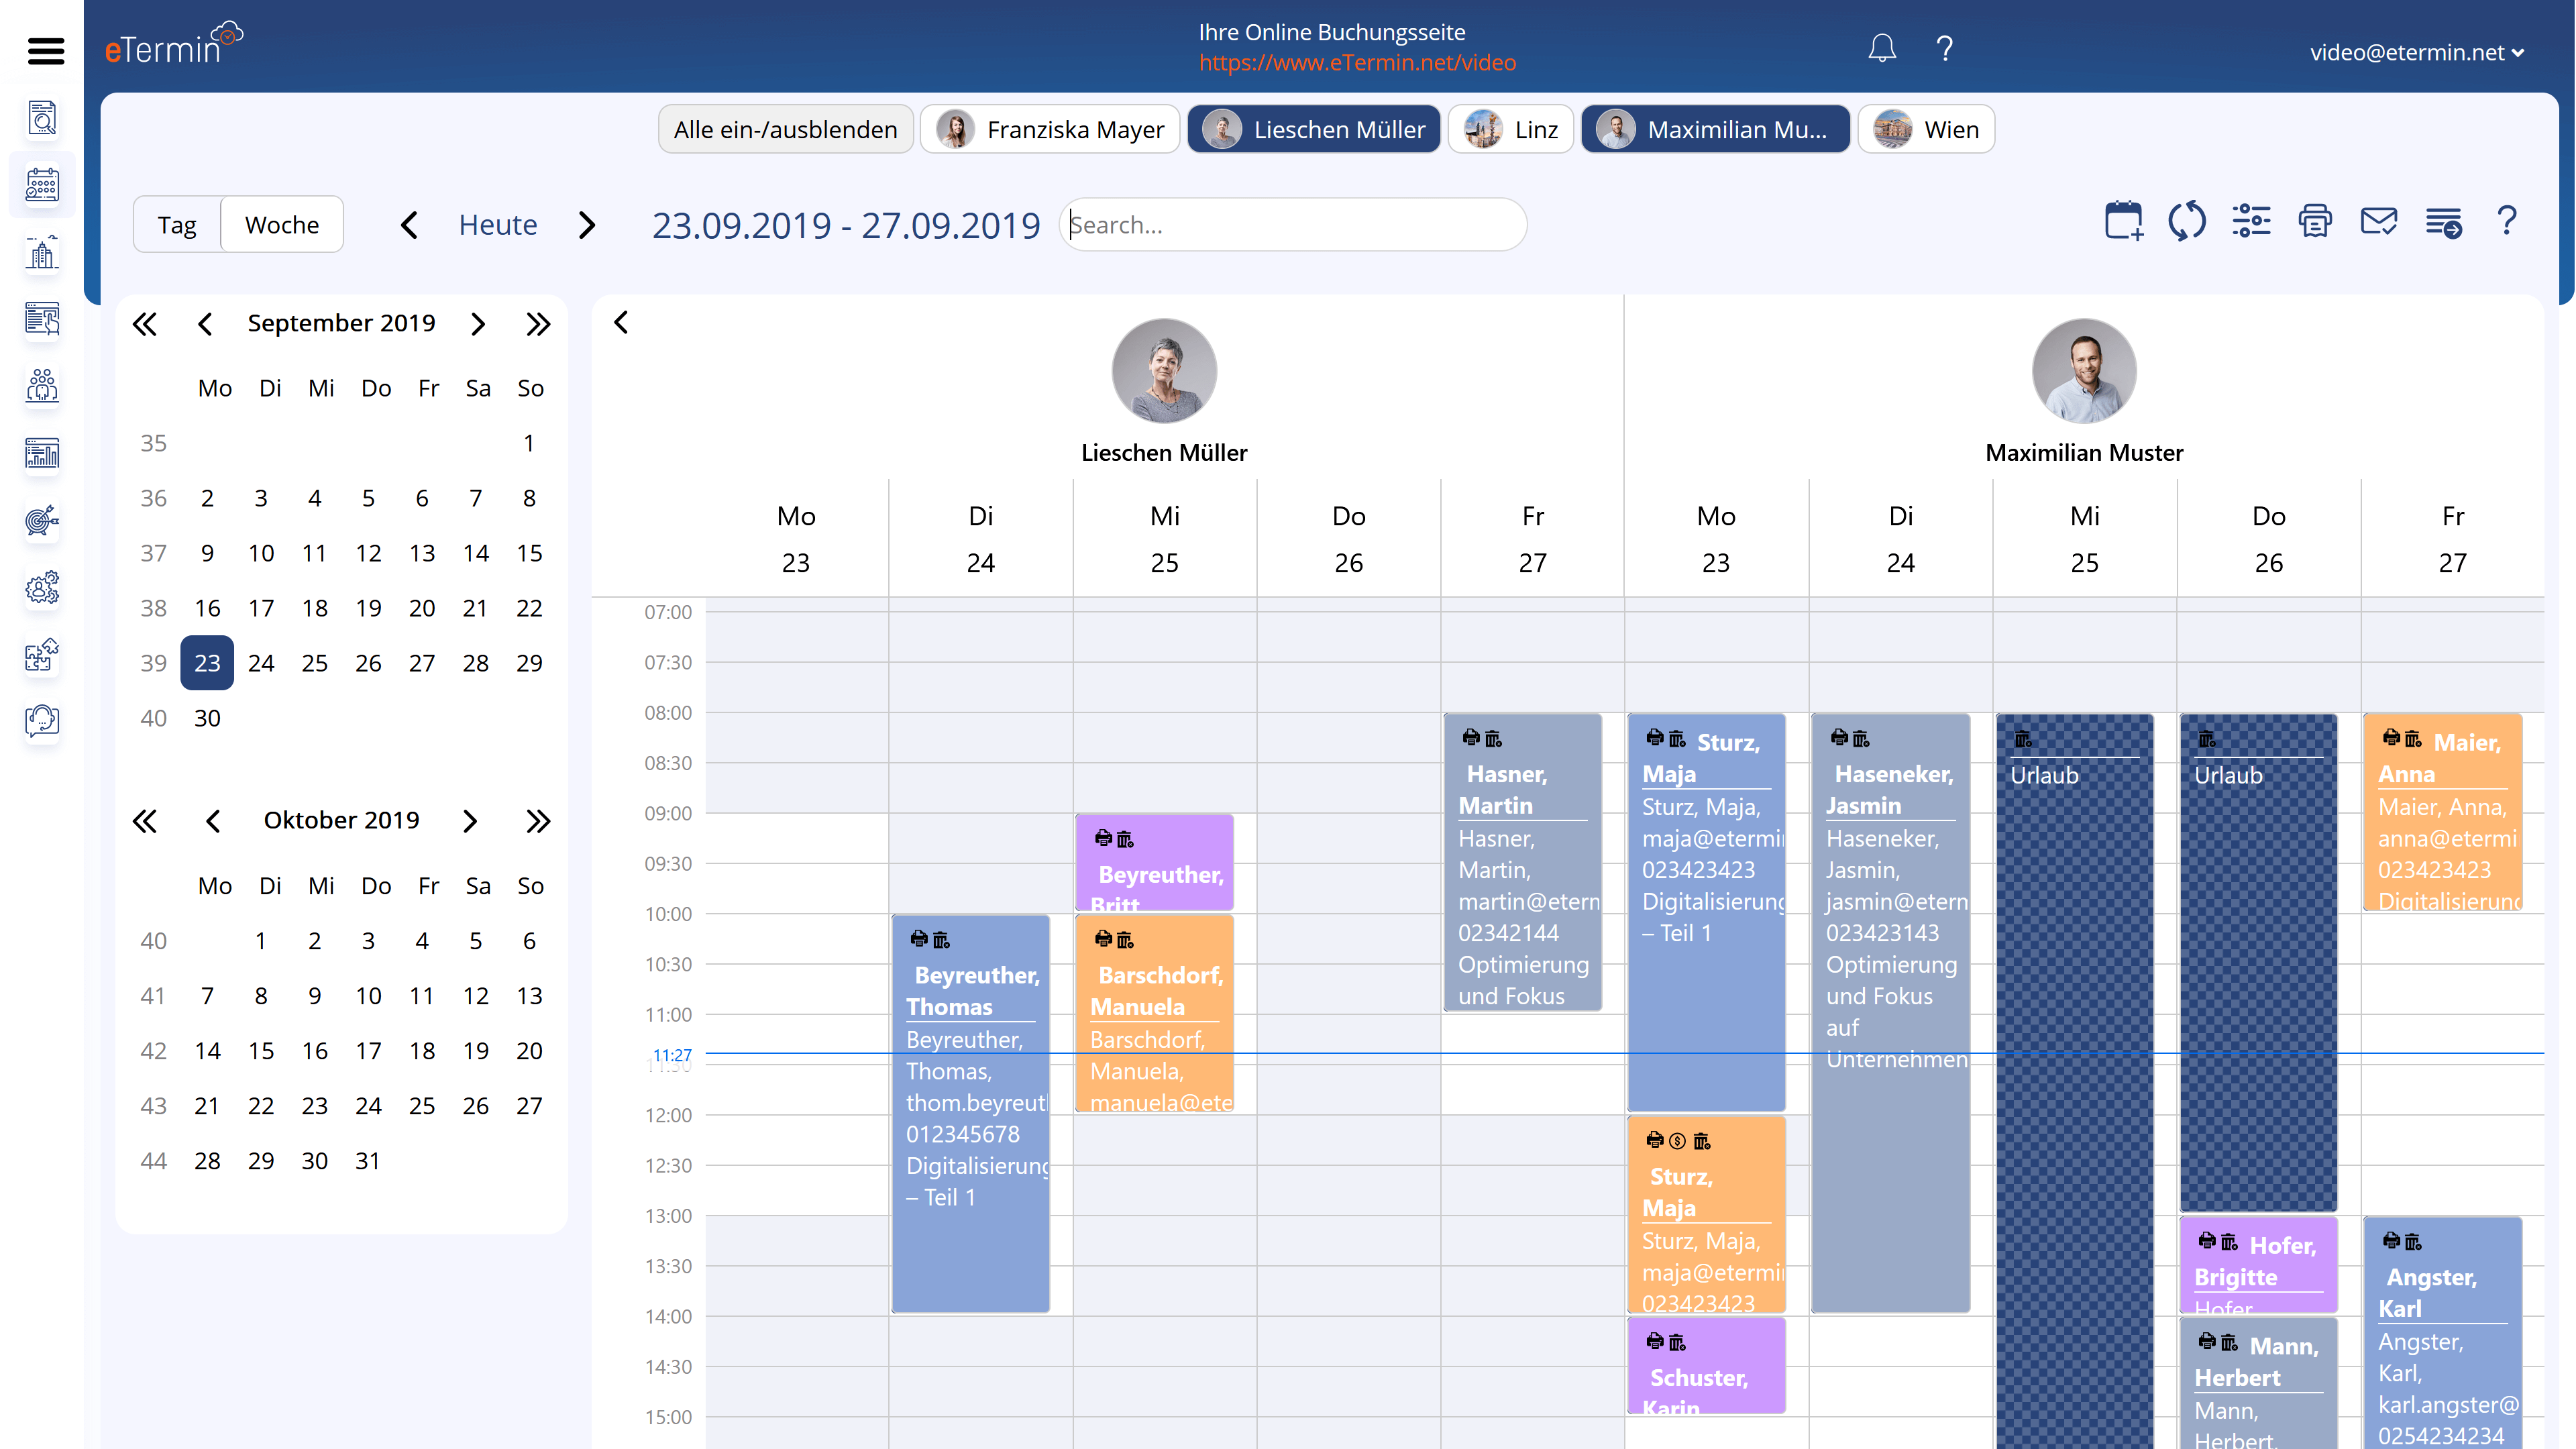Open the customers group sidebar icon
This screenshot has height=1449, width=2576.
pos(42,386)
